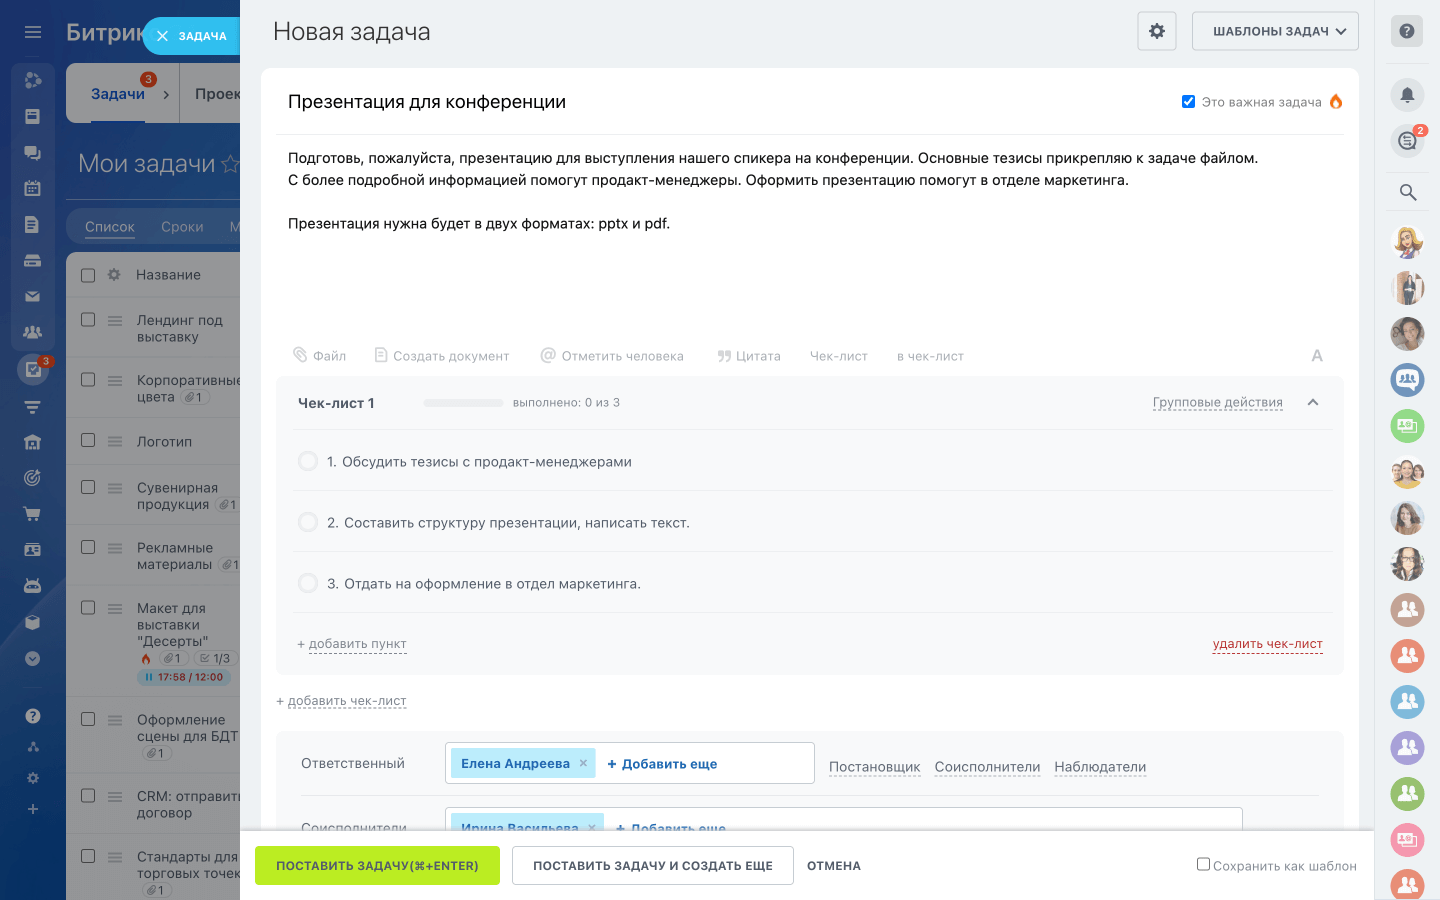The image size is (1440, 900).
Task: Open CRM shopping cart icon in sidebar
Action: tap(32, 513)
